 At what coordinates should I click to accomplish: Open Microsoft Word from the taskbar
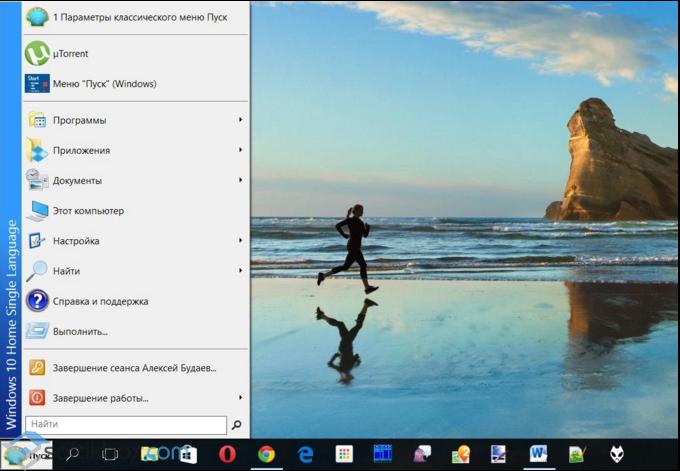pyautogui.click(x=538, y=454)
